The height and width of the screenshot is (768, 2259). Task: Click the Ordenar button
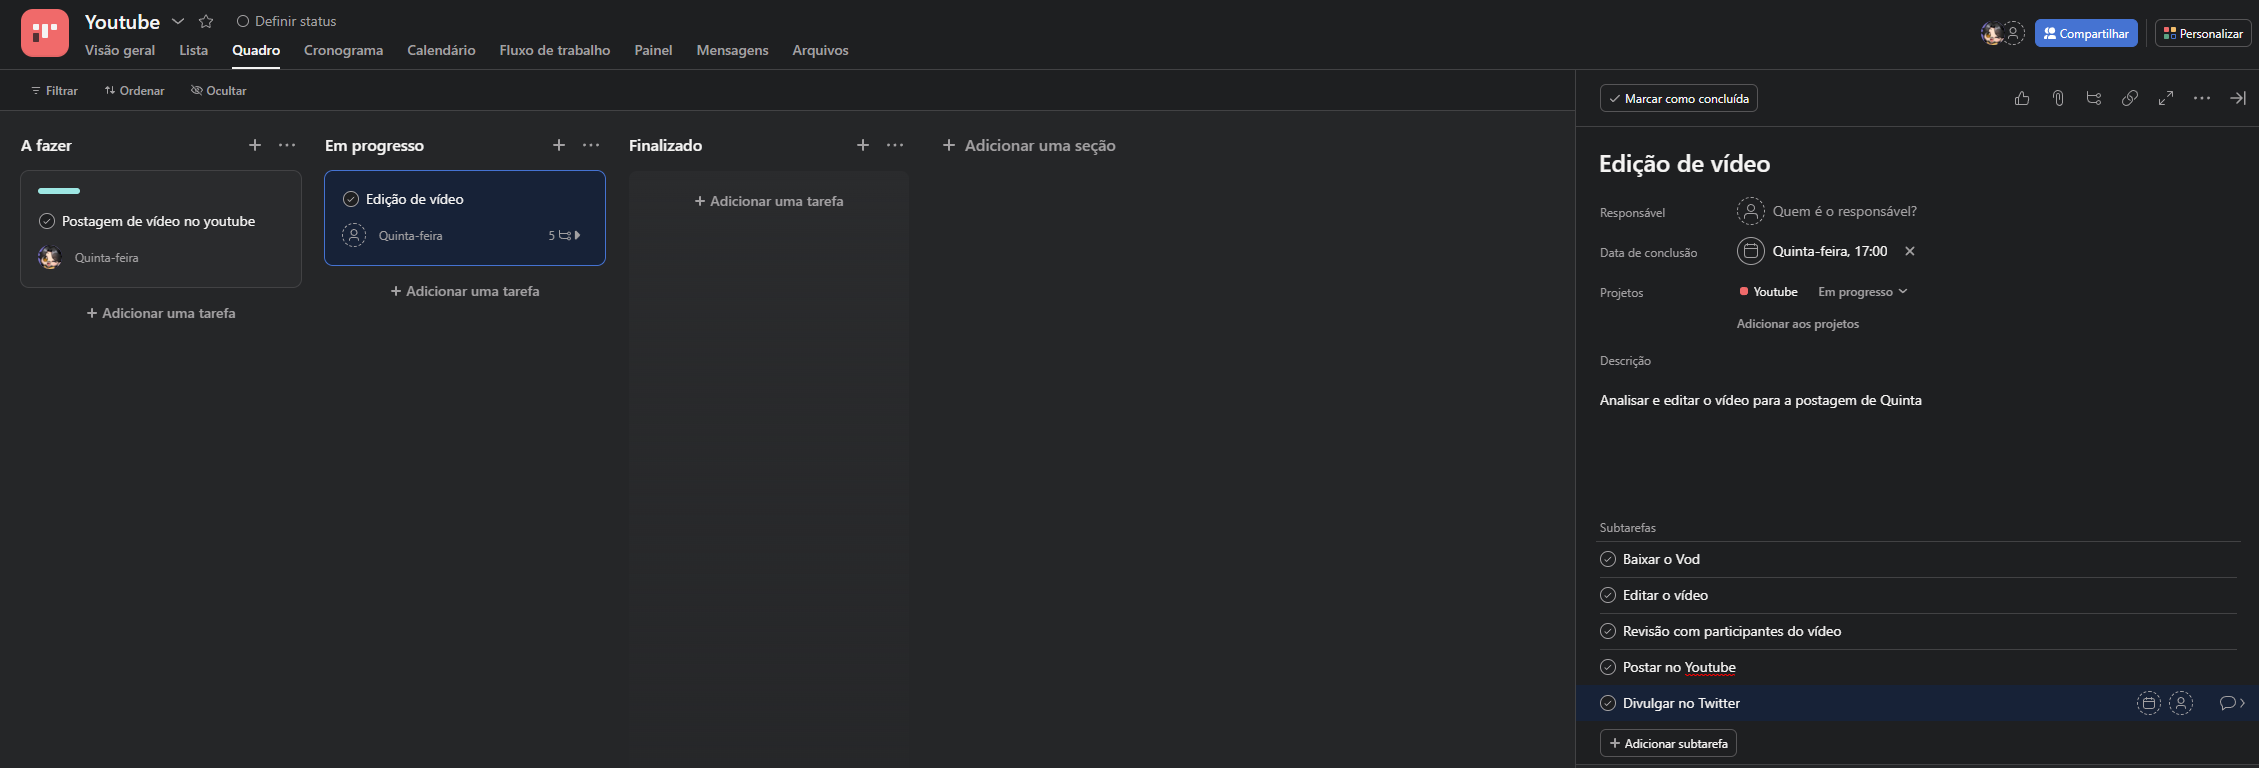point(134,90)
